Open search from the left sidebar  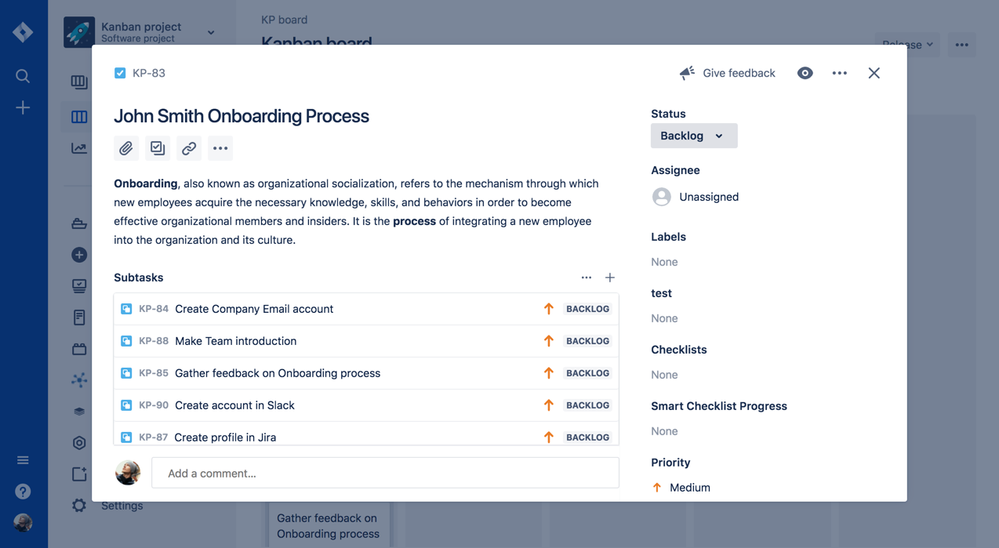(23, 76)
